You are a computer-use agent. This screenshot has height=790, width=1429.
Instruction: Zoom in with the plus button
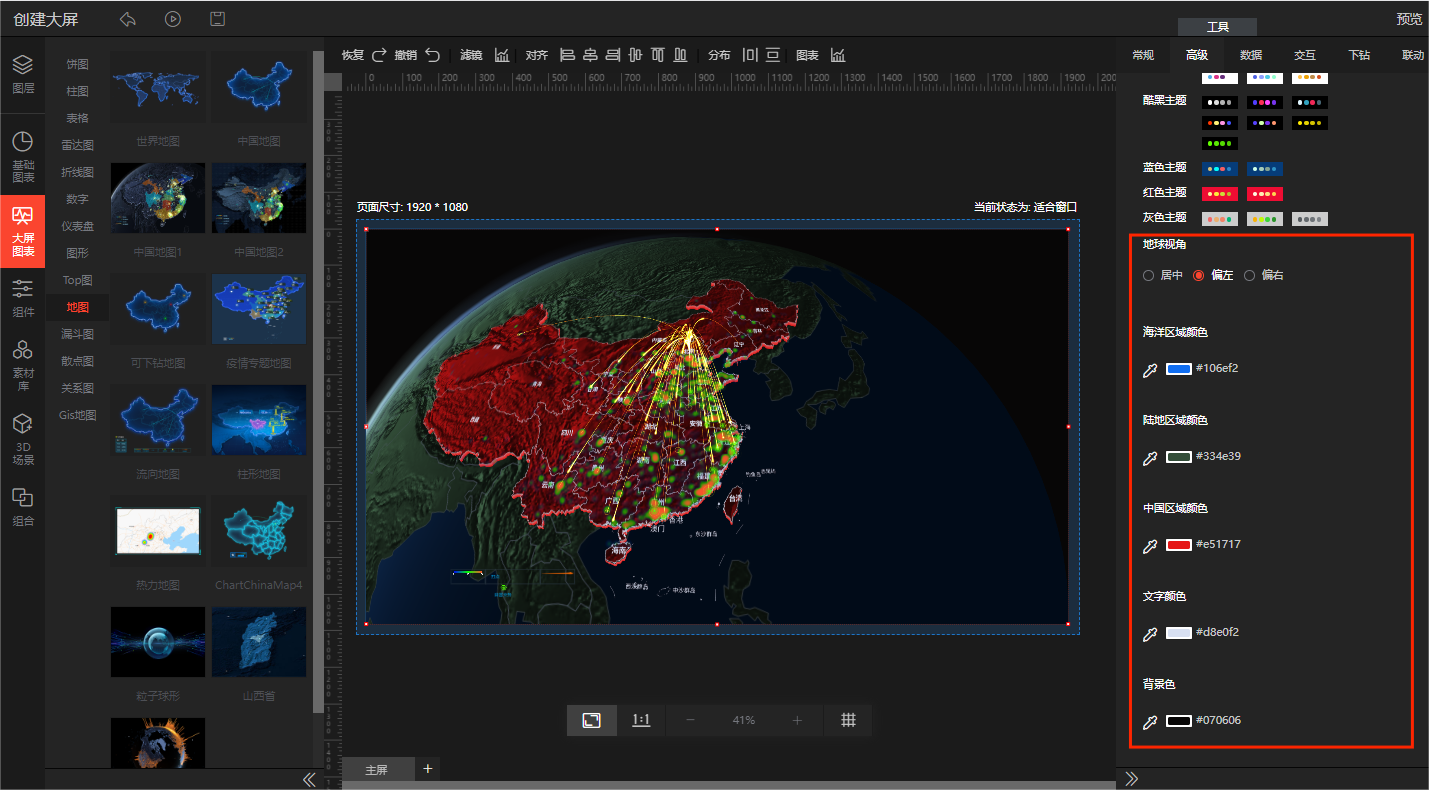click(797, 720)
